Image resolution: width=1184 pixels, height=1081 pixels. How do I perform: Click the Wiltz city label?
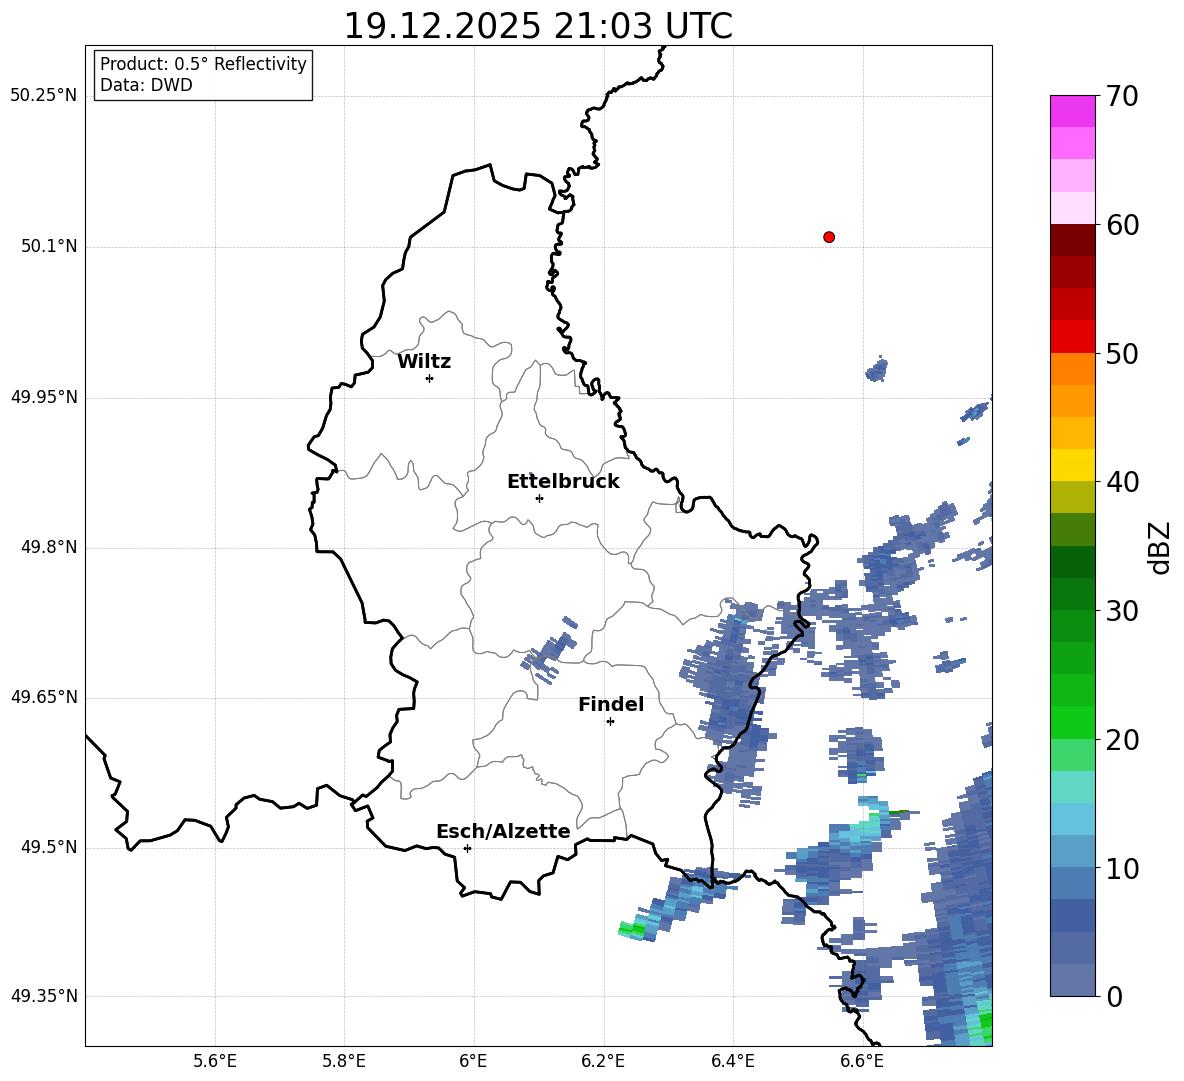pos(424,362)
